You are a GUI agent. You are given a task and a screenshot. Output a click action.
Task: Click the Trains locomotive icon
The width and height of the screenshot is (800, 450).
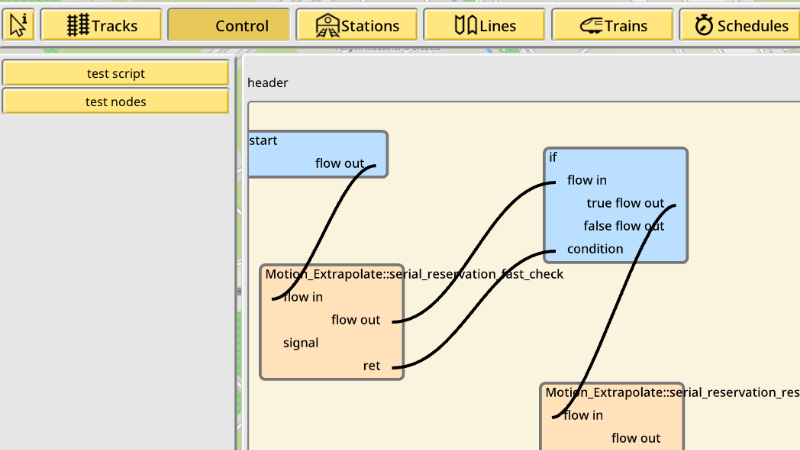591,26
